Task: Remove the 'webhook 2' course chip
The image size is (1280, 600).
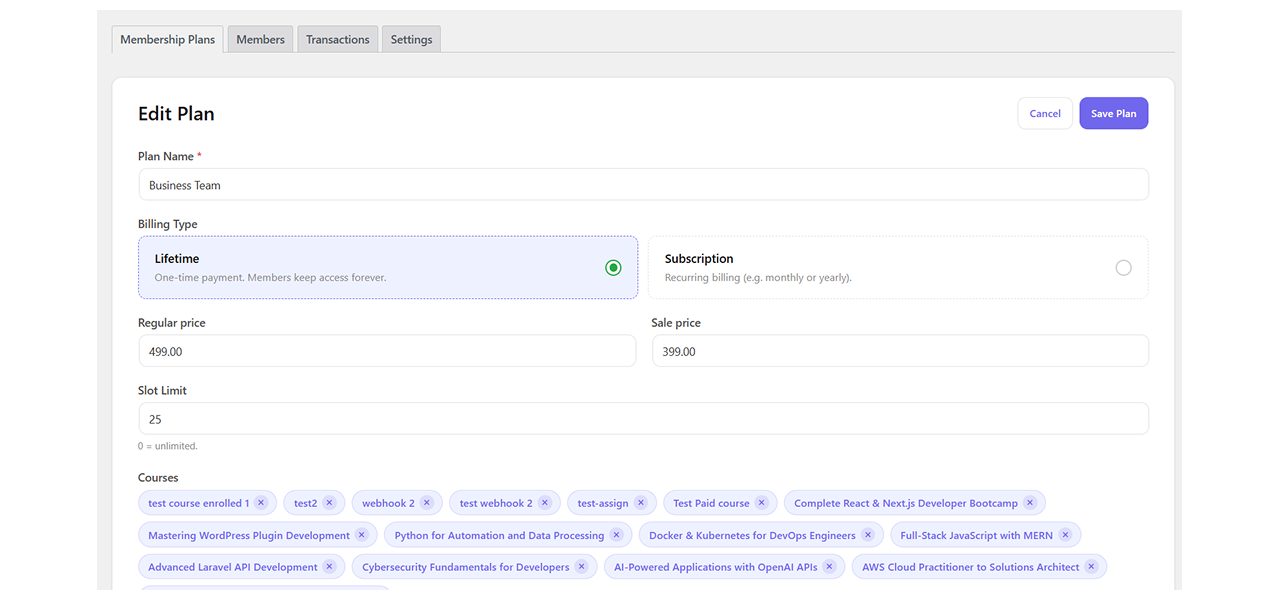Action: pyautogui.click(x=426, y=503)
